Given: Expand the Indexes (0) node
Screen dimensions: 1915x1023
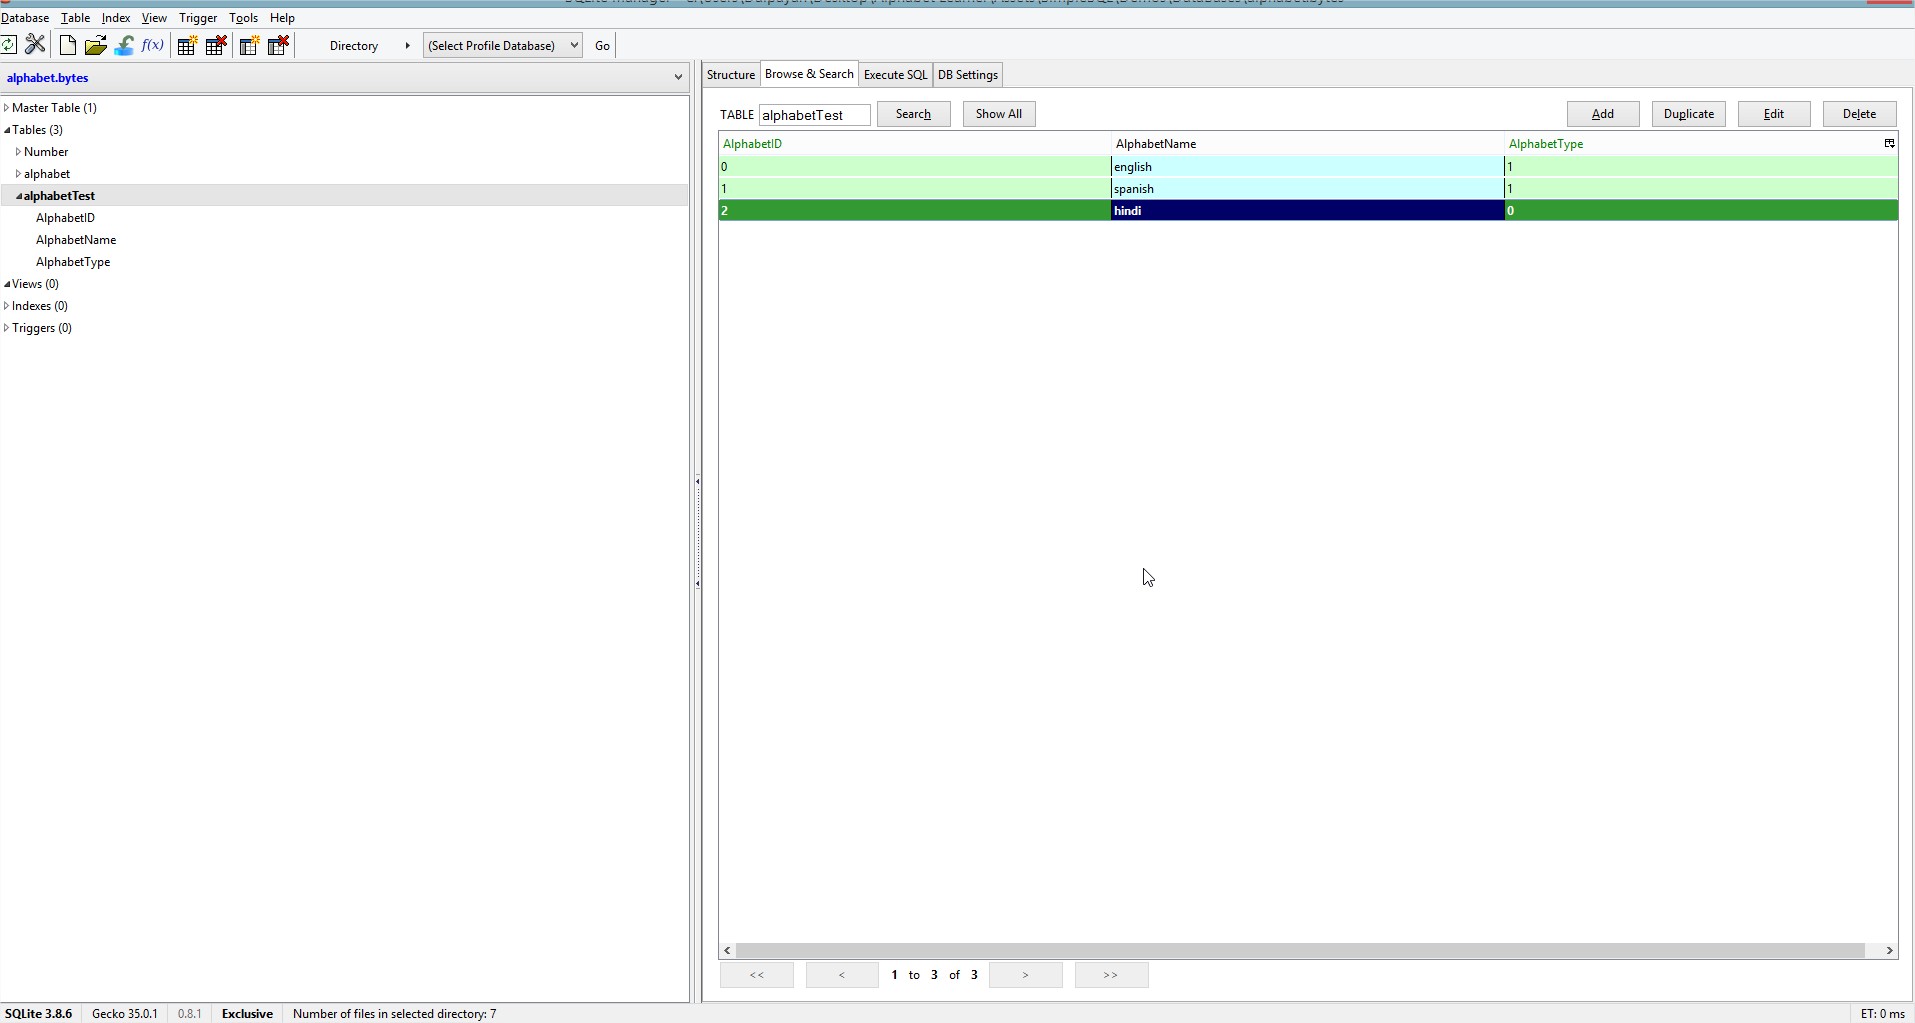Looking at the screenshot, I should [x=6, y=306].
